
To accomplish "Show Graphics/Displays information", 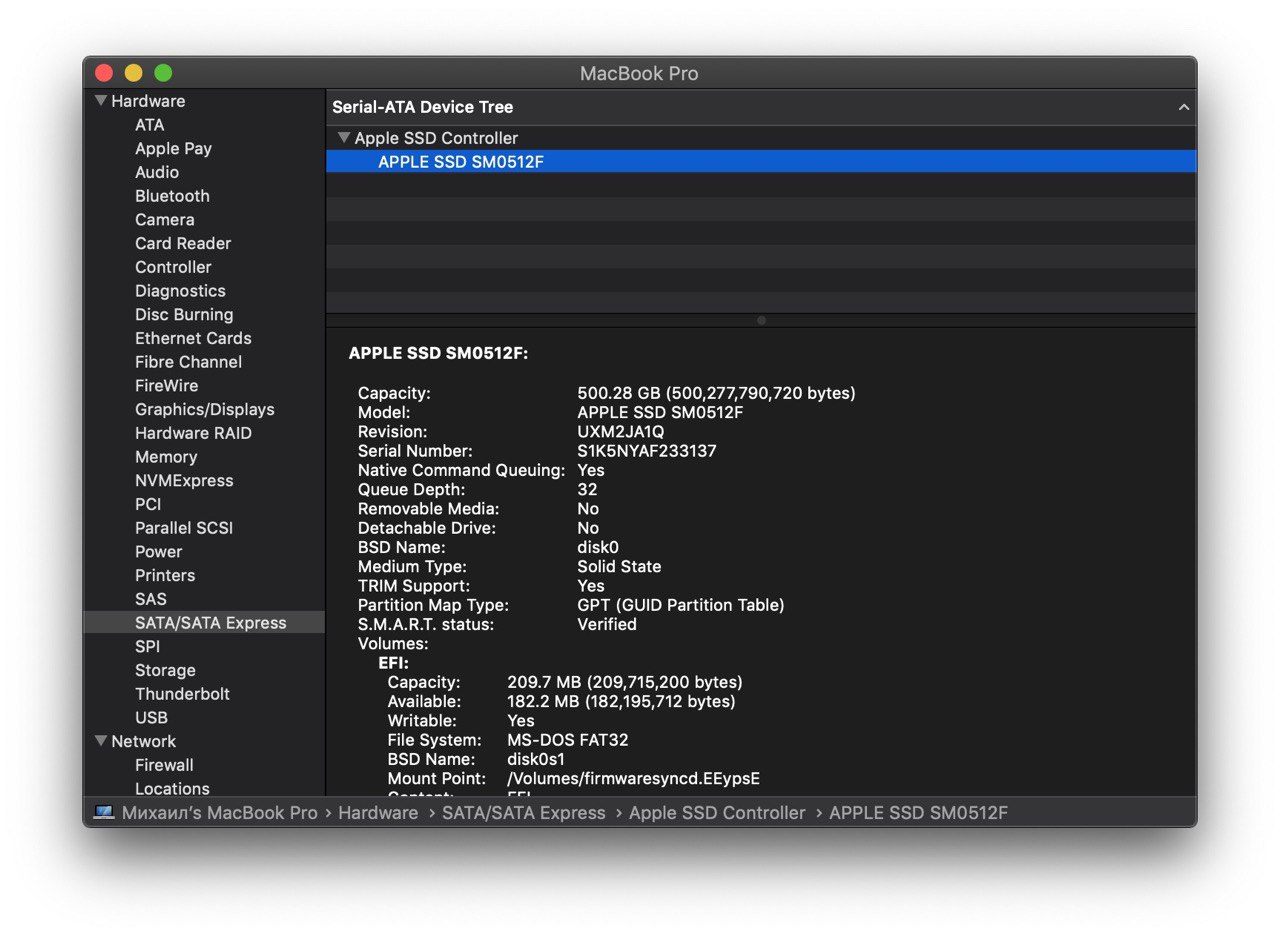I will [204, 410].
